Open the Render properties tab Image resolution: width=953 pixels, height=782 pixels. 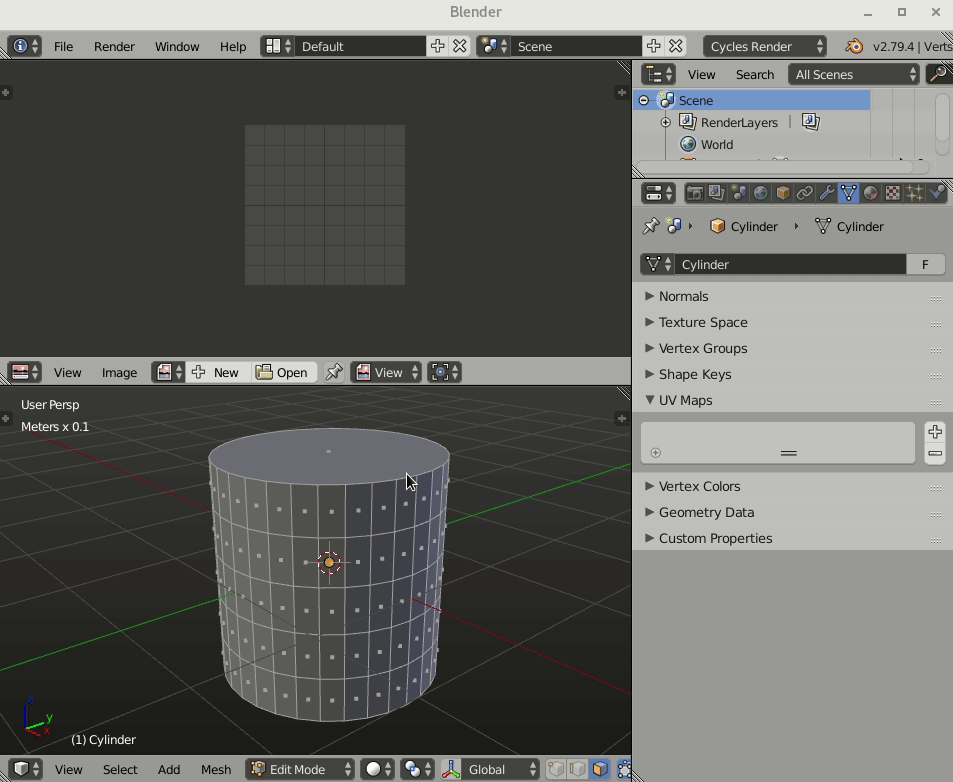point(696,193)
